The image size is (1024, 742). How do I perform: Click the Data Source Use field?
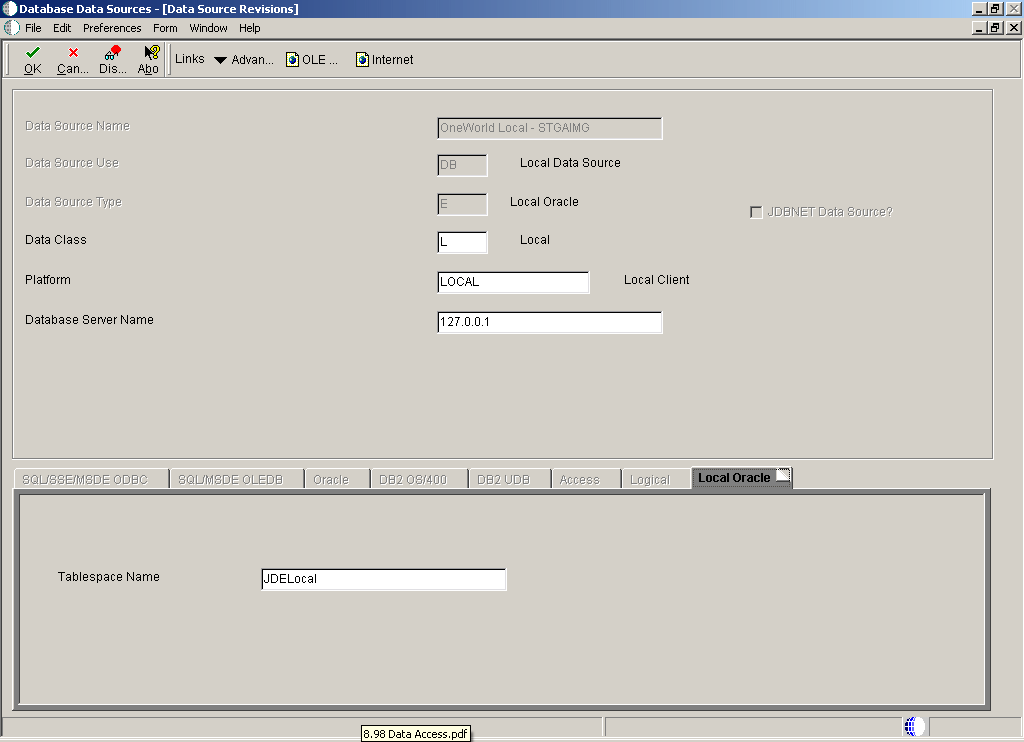462,165
